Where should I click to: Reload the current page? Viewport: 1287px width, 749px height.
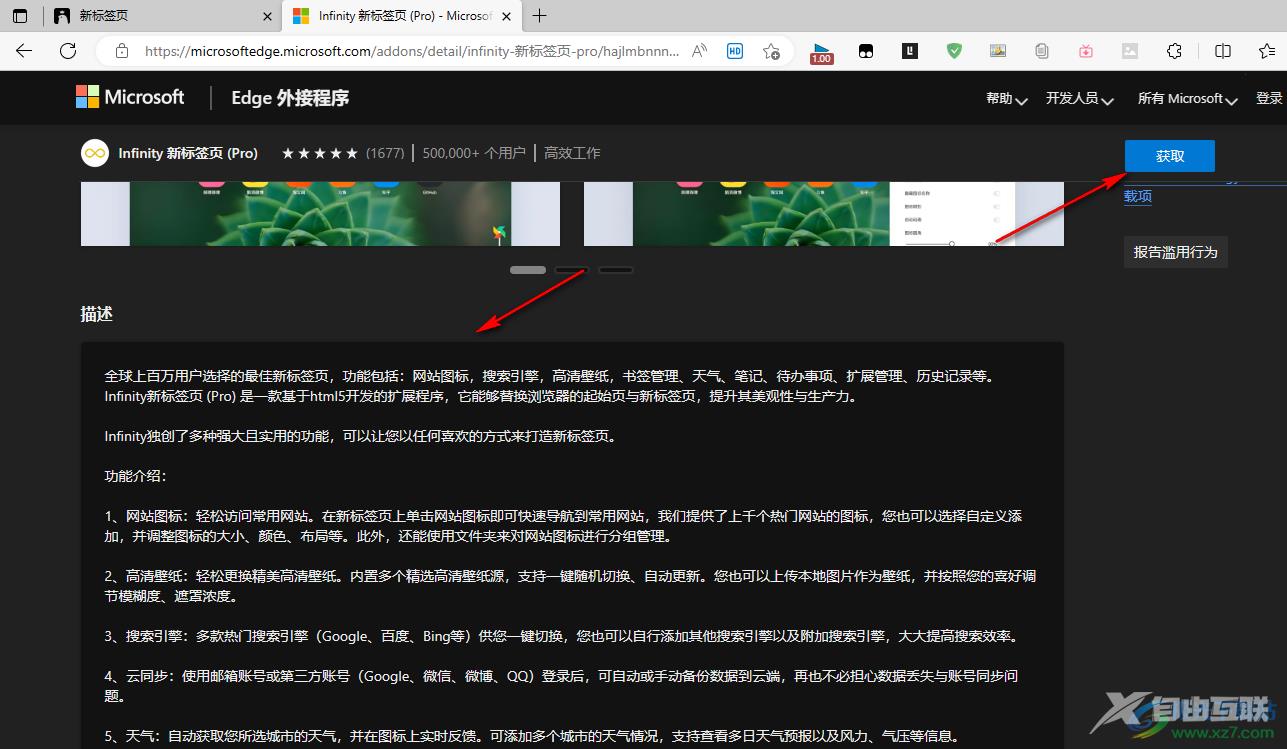click(x=68, y=51)
